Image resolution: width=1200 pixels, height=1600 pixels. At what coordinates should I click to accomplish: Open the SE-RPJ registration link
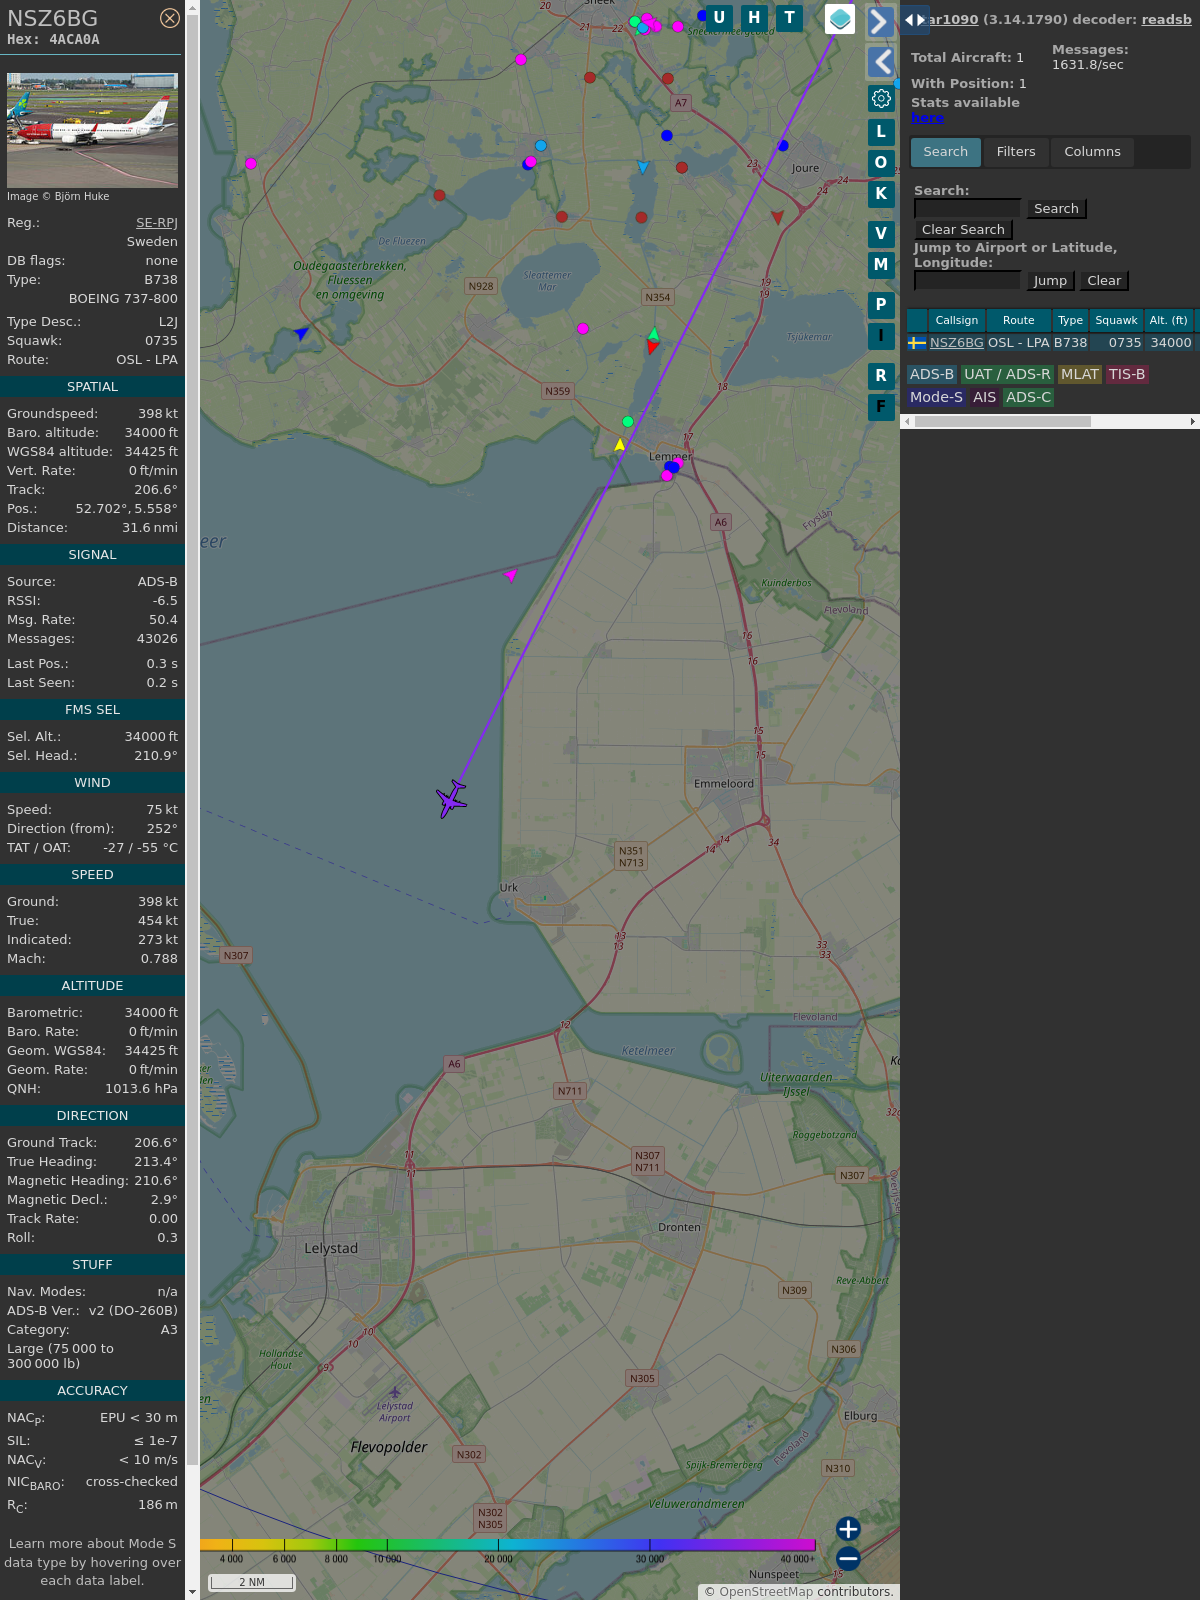157,223
